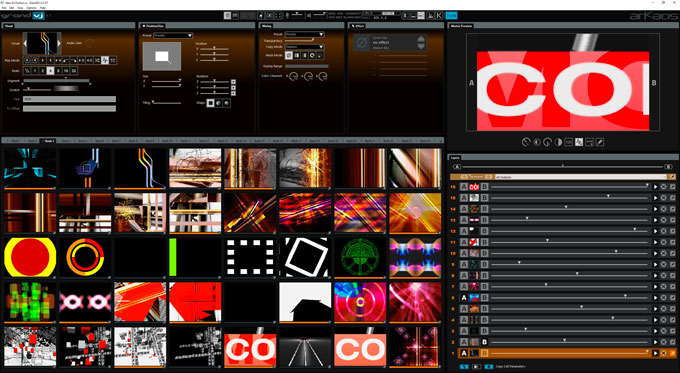
Task: Open layer 14 edit icon at row end
Action: [673, 209]
